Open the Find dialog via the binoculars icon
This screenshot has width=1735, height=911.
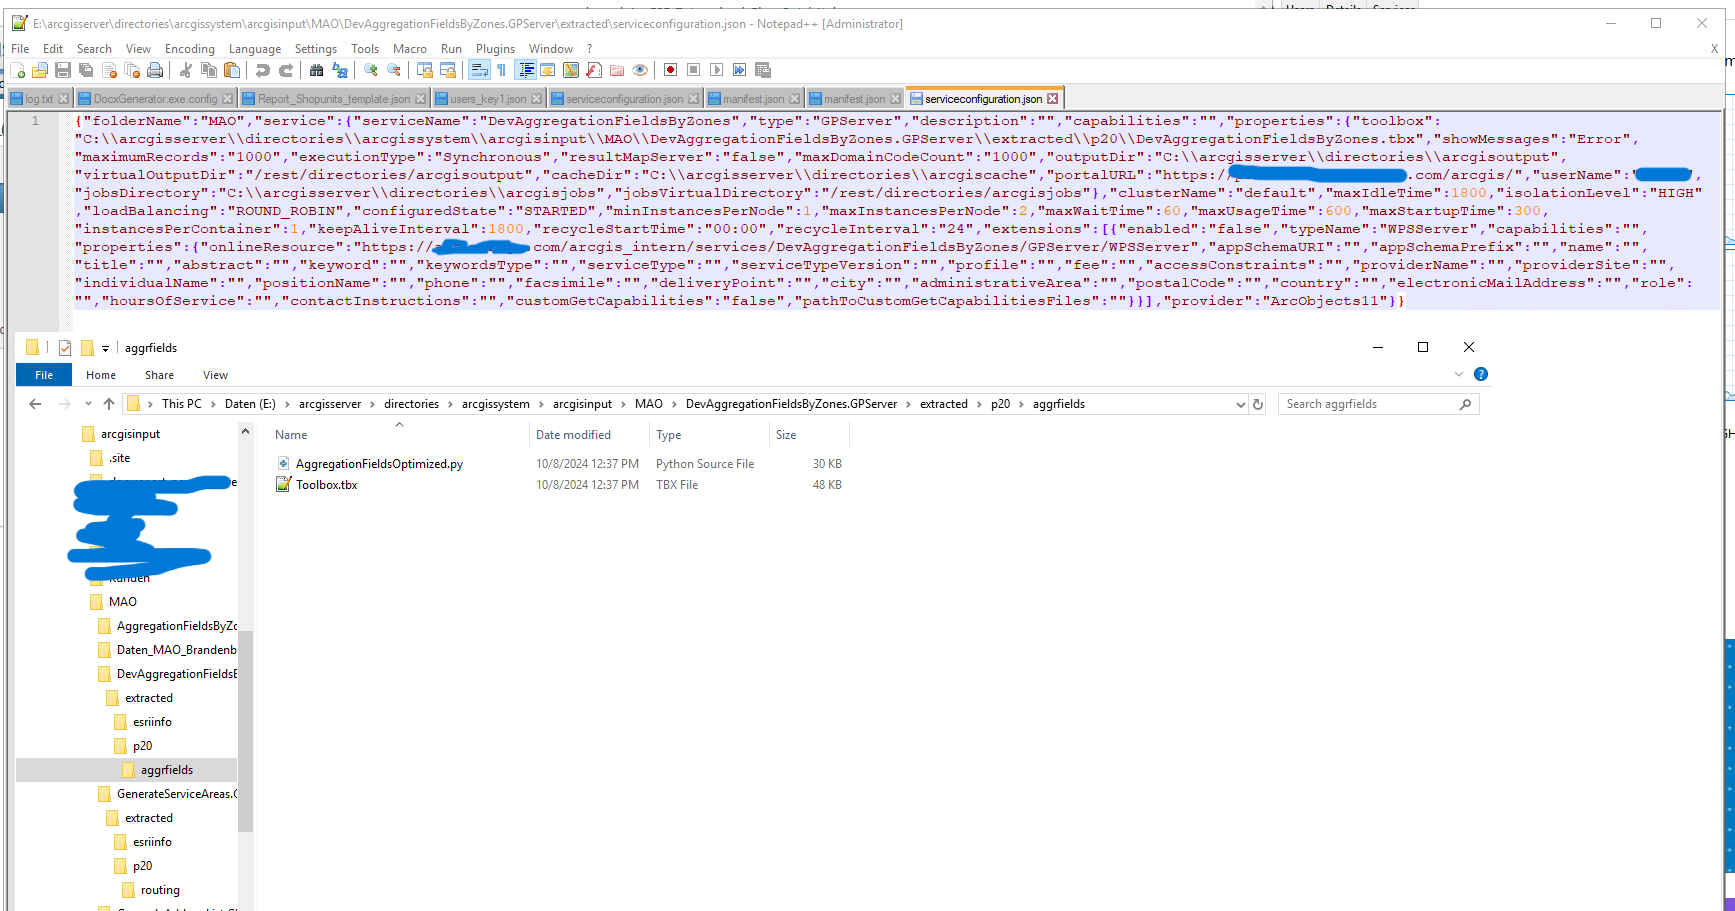(x=315, y=70)
